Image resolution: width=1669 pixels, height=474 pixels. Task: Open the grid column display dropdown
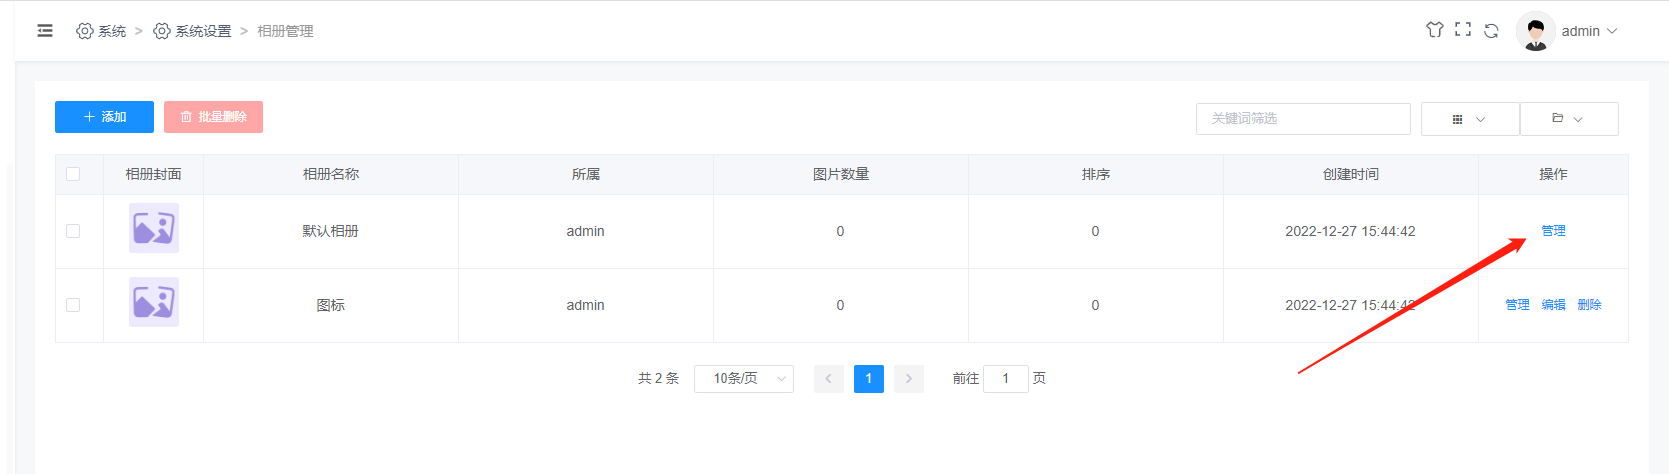[1470, 119]
